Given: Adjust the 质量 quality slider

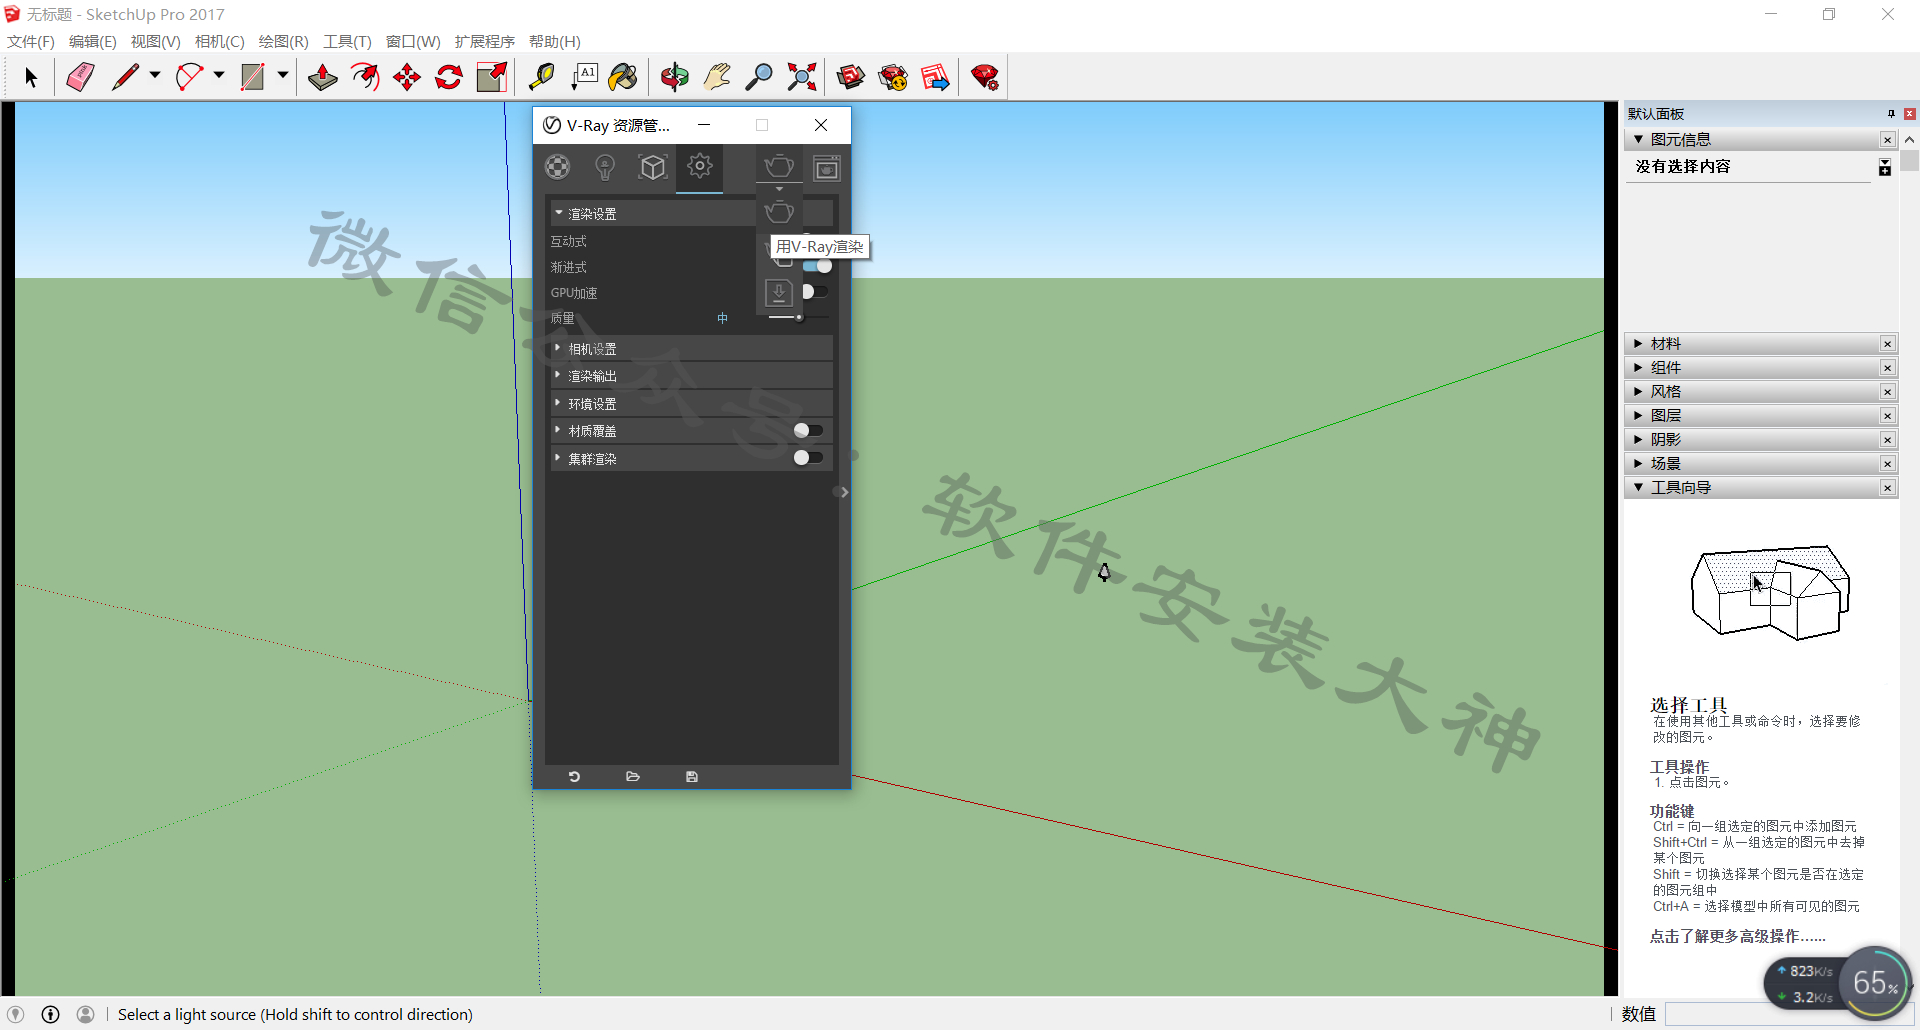Looking at the screenshot, I should tap(799, 318).
